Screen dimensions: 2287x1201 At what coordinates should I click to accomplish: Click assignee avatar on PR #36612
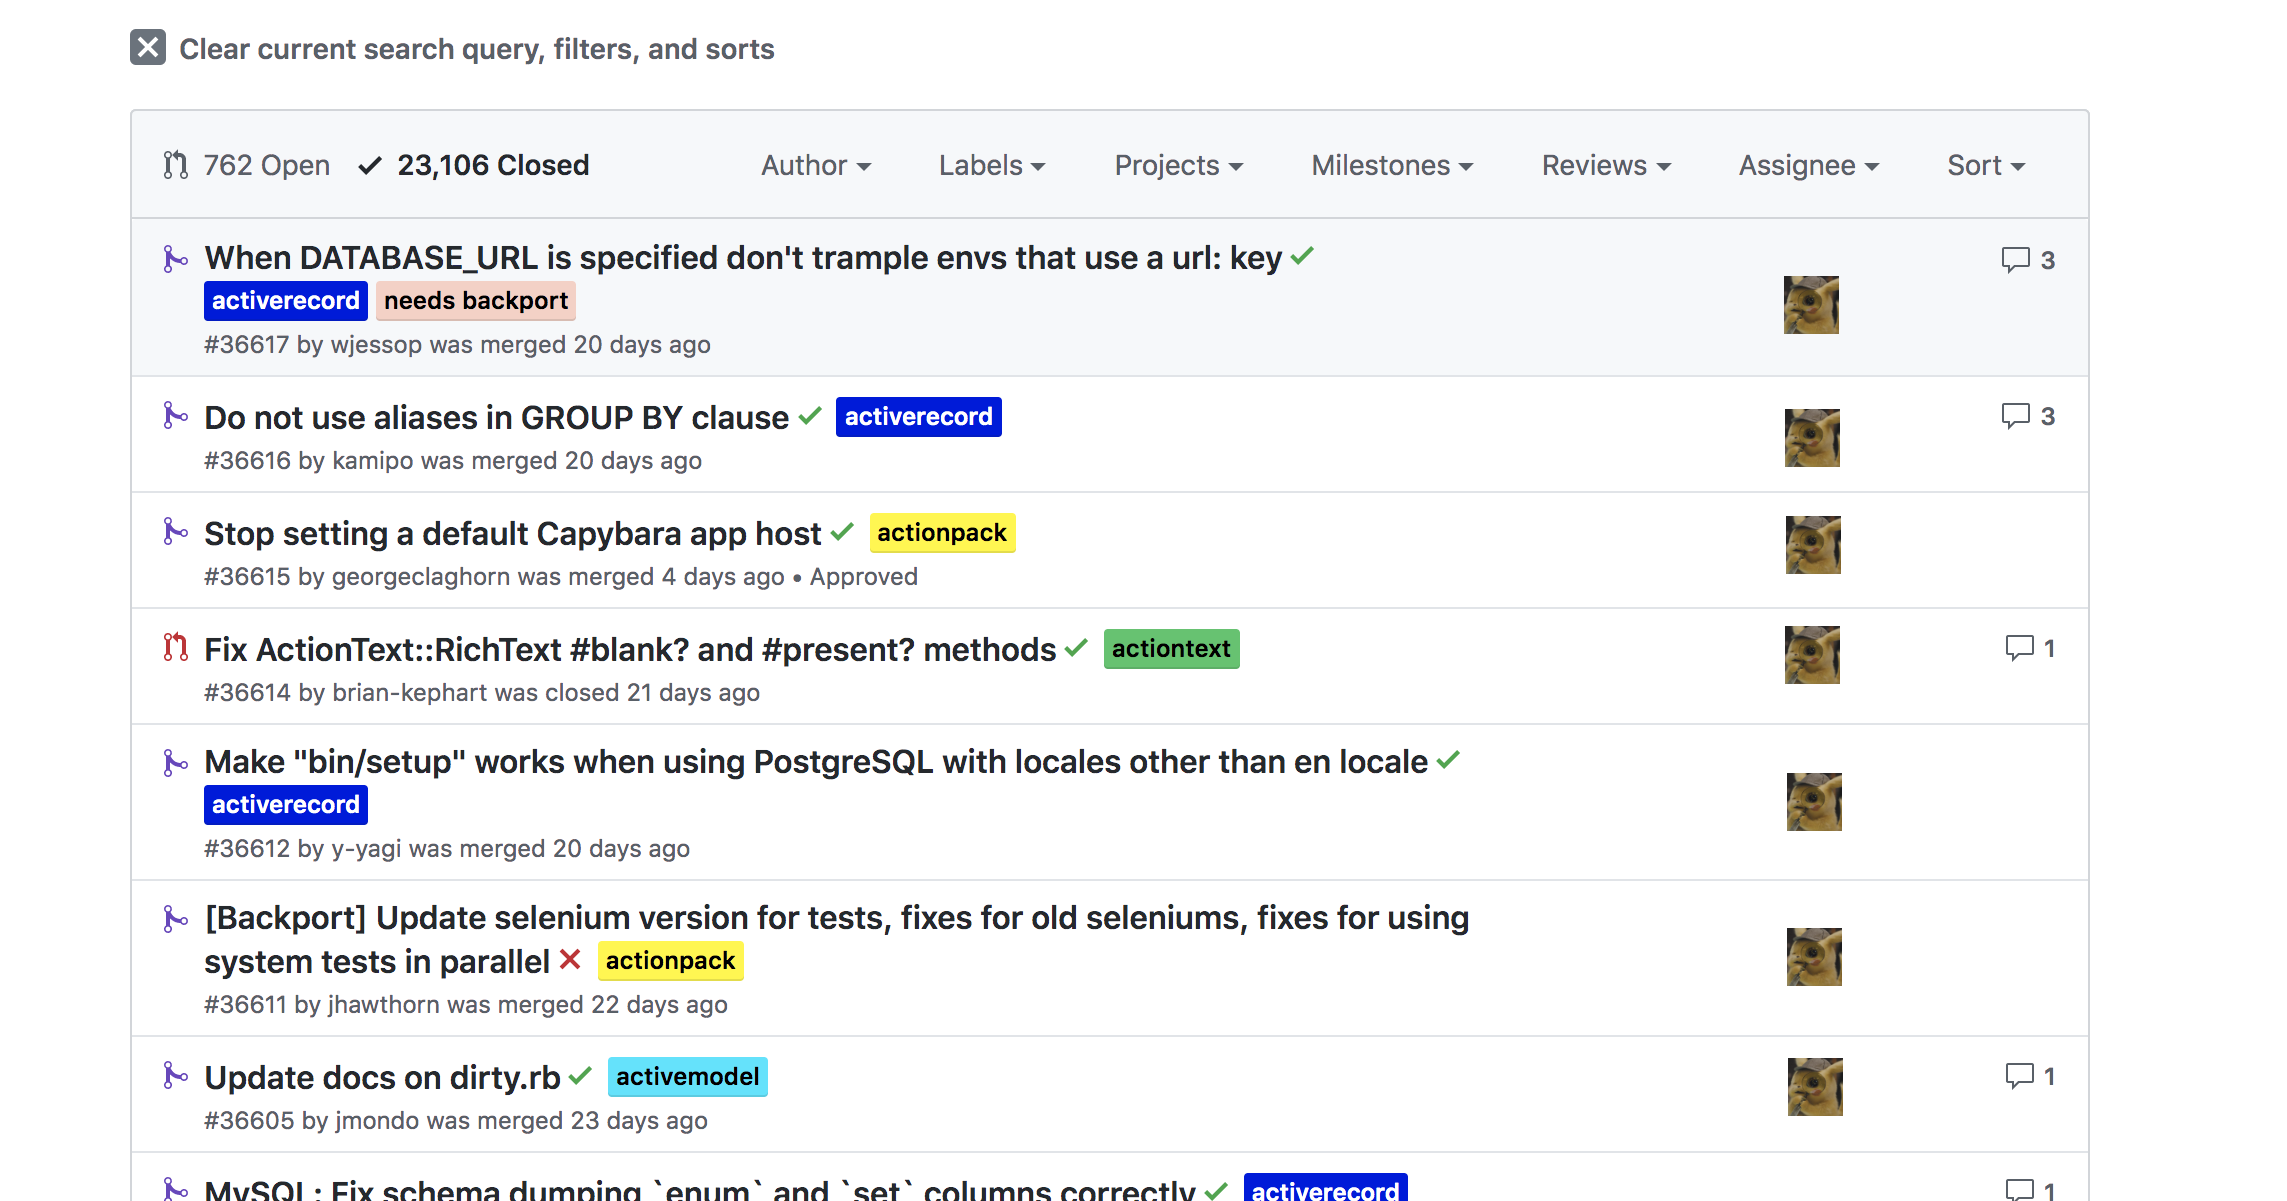[1813, 802]
